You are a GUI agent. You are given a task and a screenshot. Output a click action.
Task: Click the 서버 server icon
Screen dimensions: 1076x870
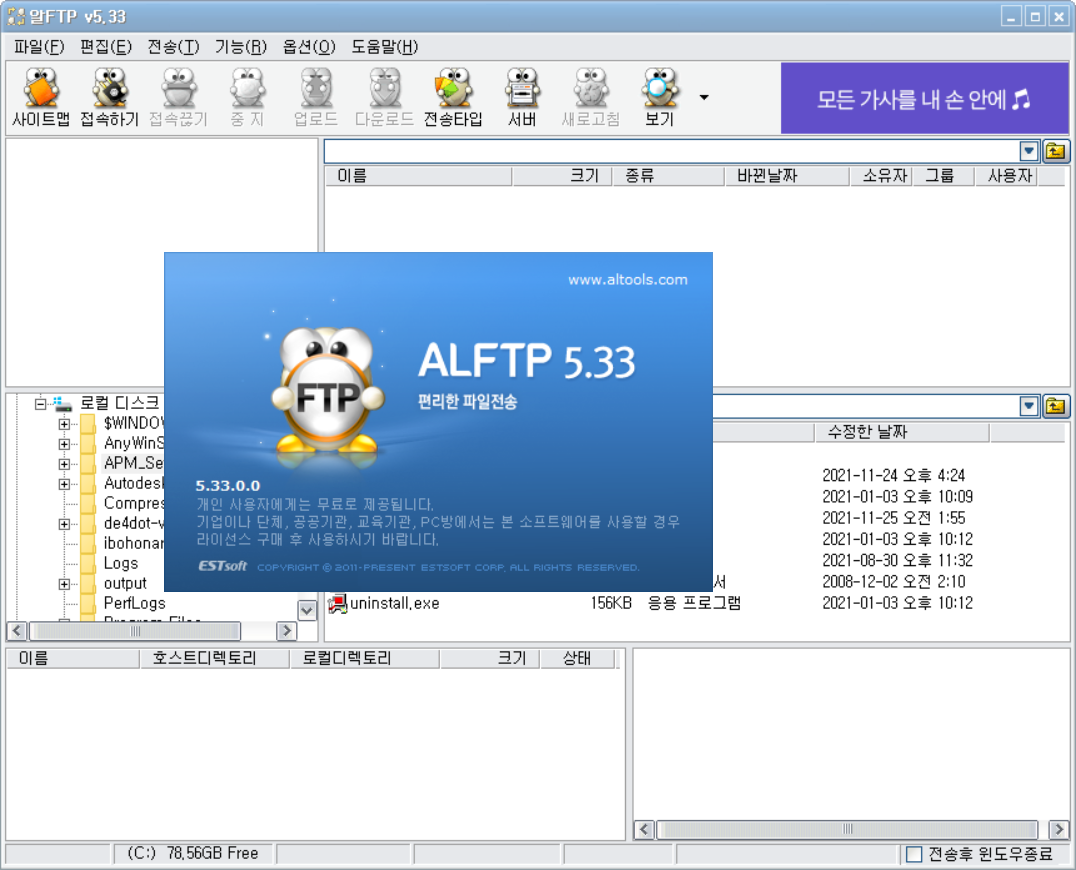[522, 97]
